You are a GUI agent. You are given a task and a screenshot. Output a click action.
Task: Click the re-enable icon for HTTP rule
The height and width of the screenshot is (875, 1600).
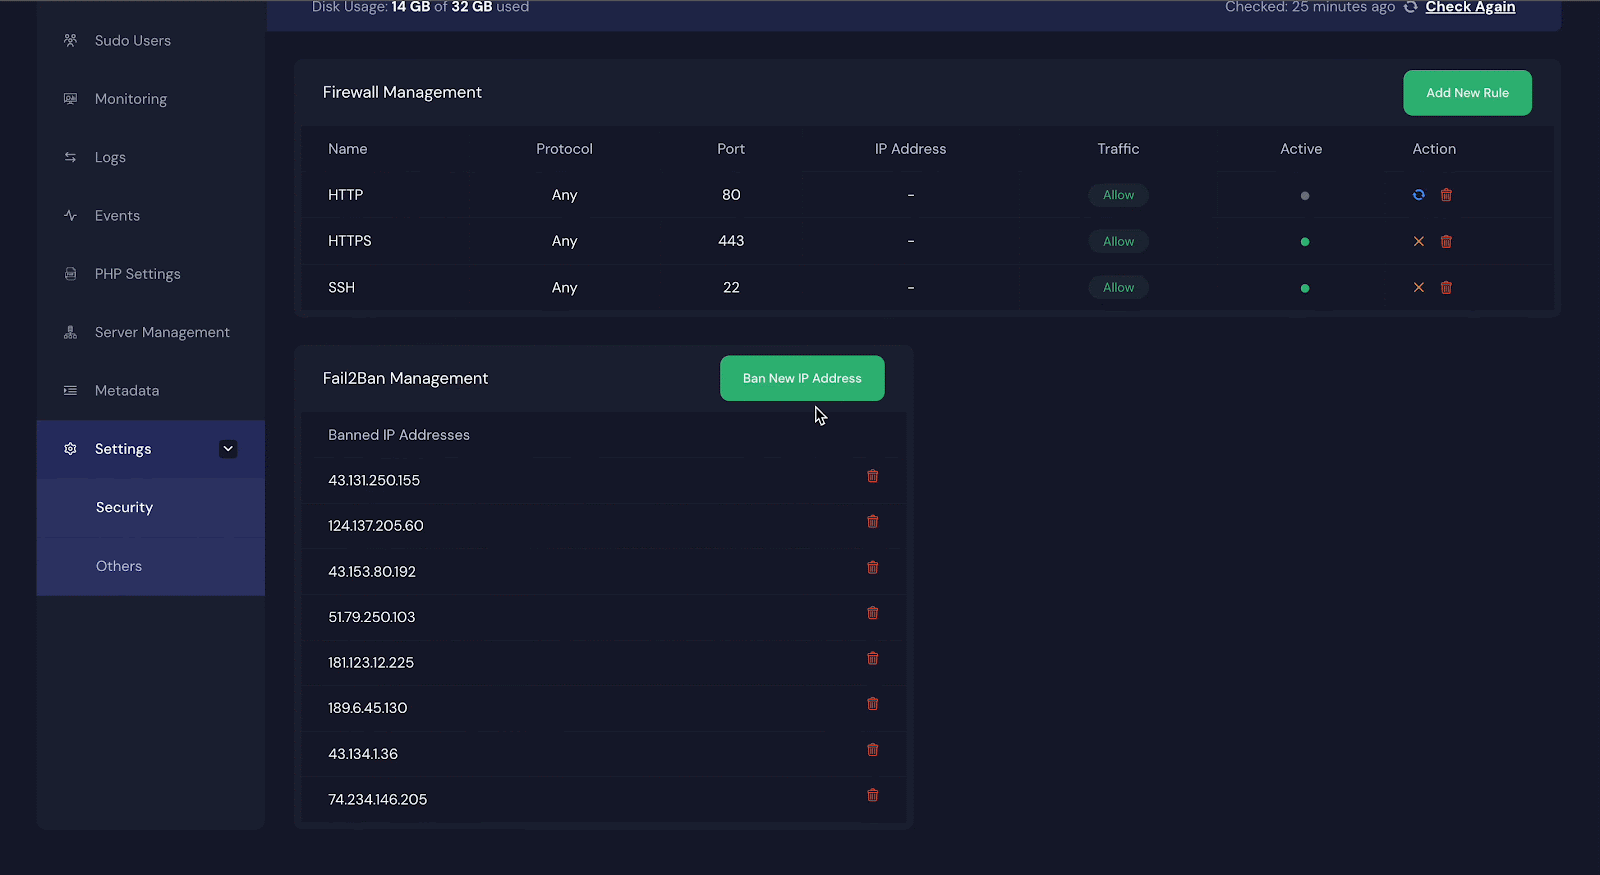pyautogui.click(x=1418, y=195)
